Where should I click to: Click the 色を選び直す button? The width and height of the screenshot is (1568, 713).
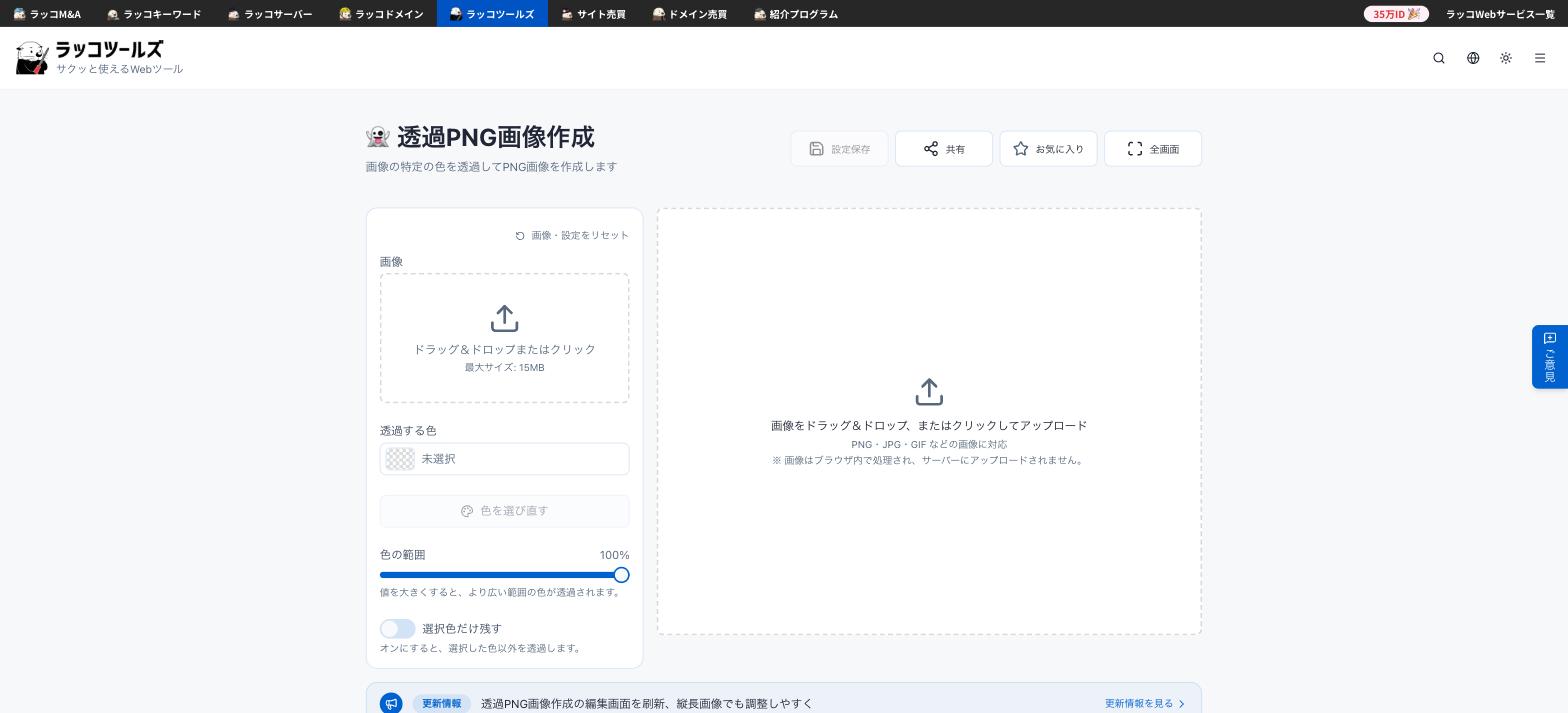(x=505, y=511)
